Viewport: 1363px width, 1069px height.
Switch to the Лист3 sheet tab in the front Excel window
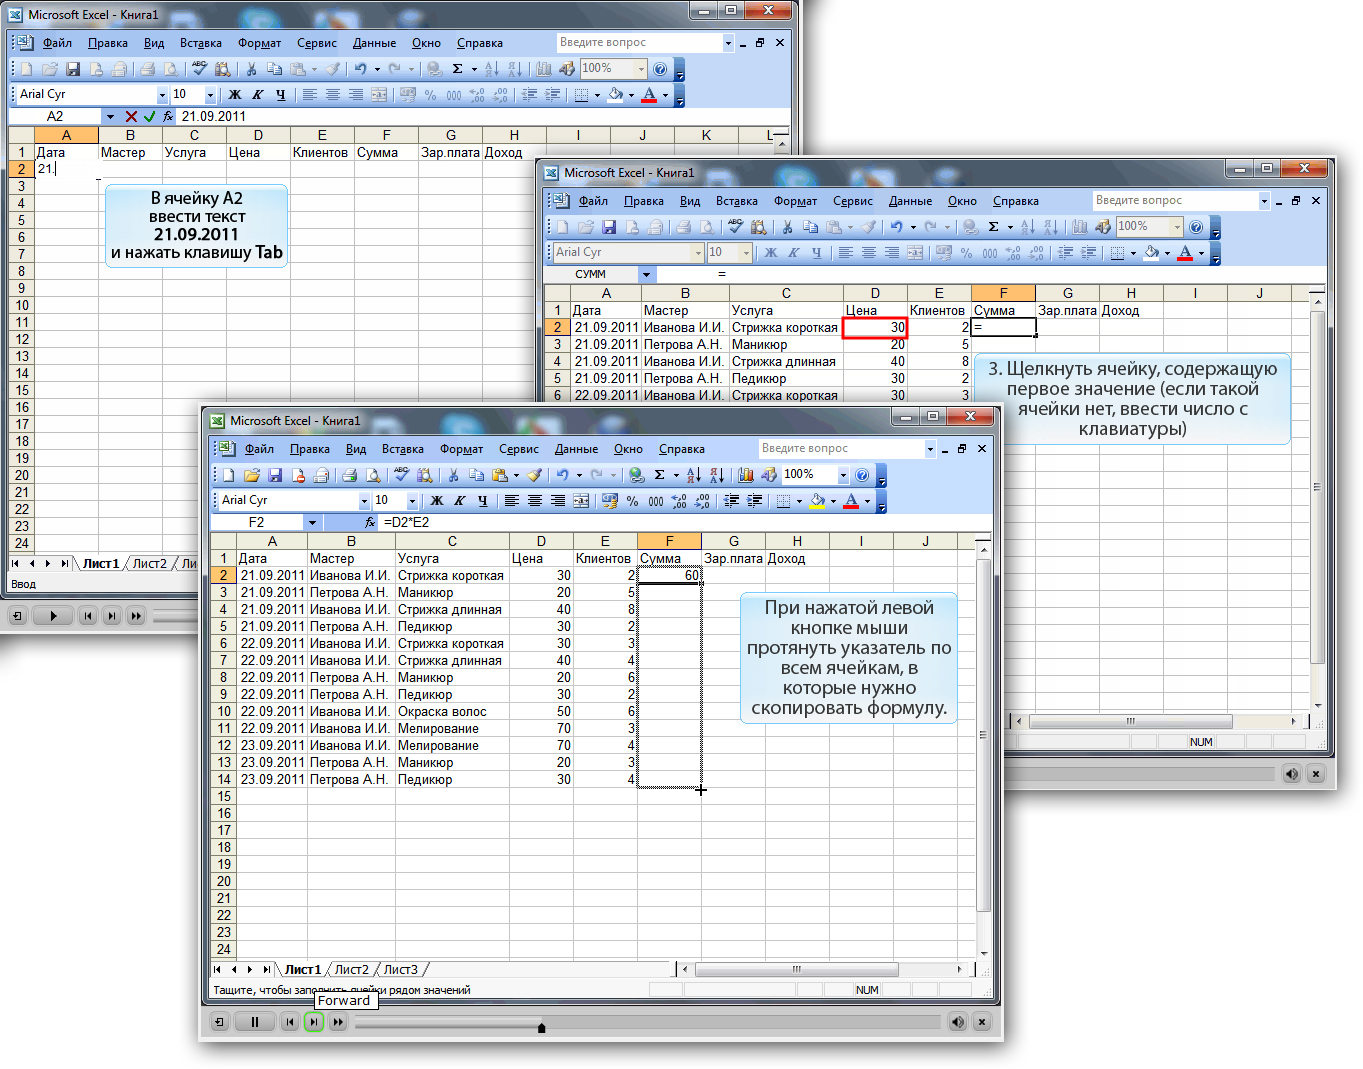click(401, 969)
